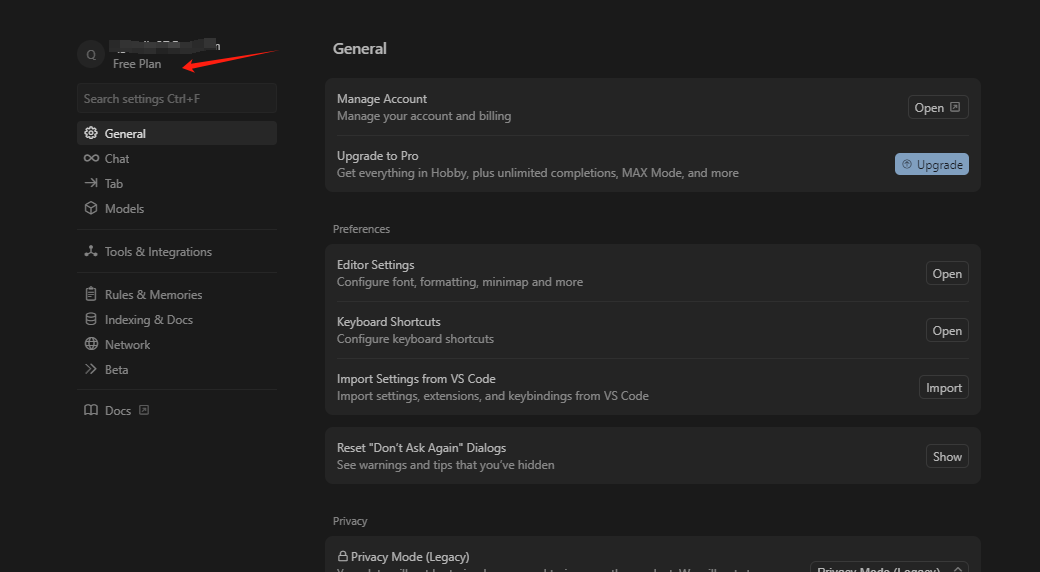Click the Indexing & Docs database icon

[x=91, y=320]
